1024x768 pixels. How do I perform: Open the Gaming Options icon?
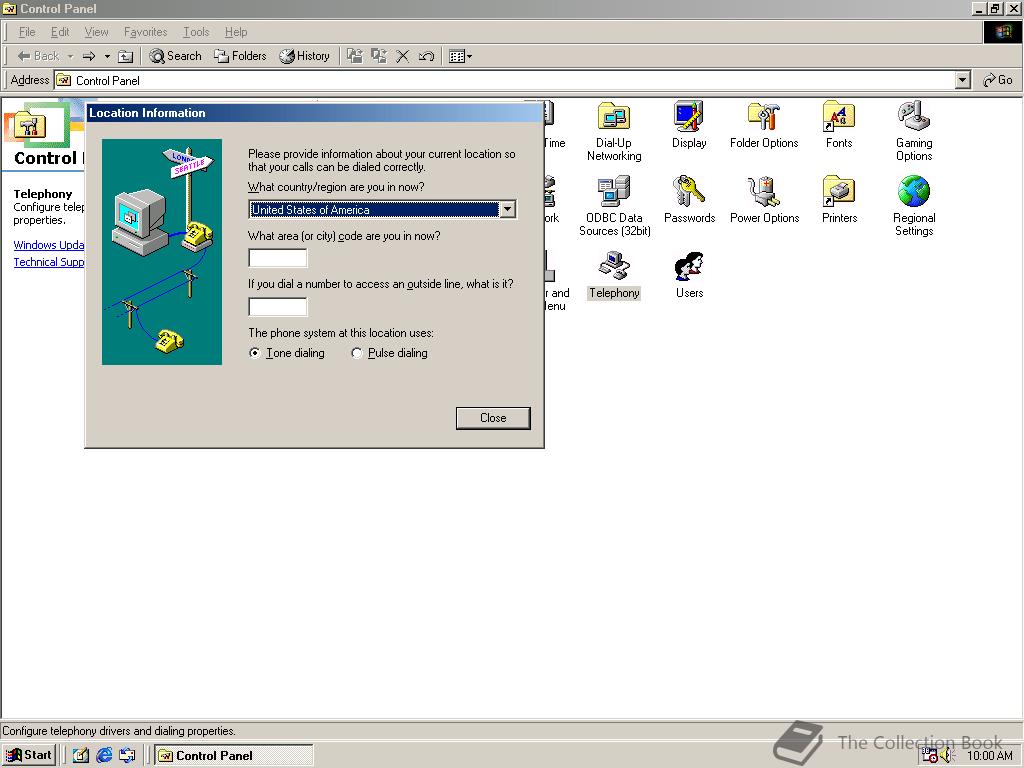tap(914, 131)
